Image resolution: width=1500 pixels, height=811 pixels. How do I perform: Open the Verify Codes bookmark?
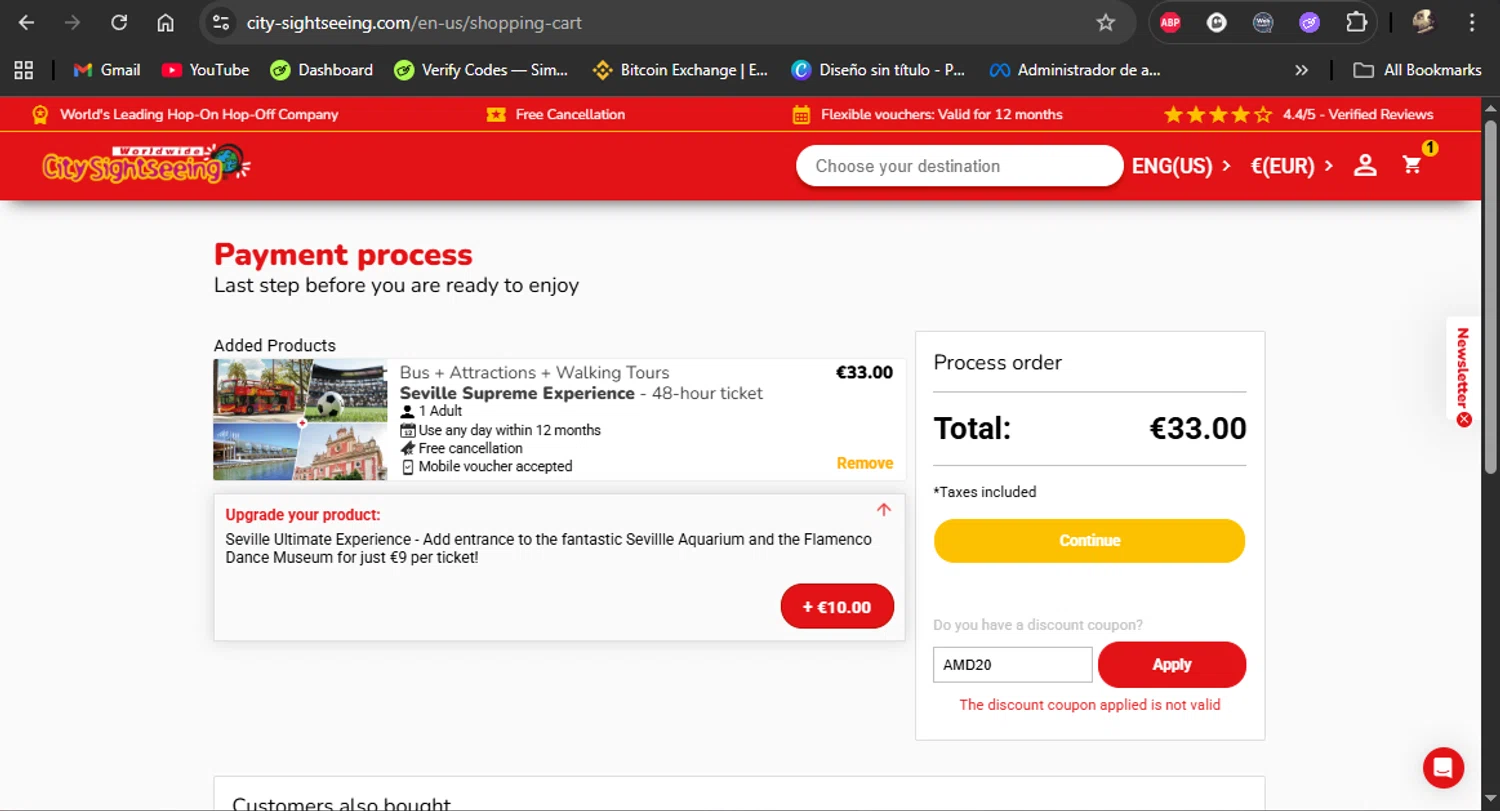[481, 70]
